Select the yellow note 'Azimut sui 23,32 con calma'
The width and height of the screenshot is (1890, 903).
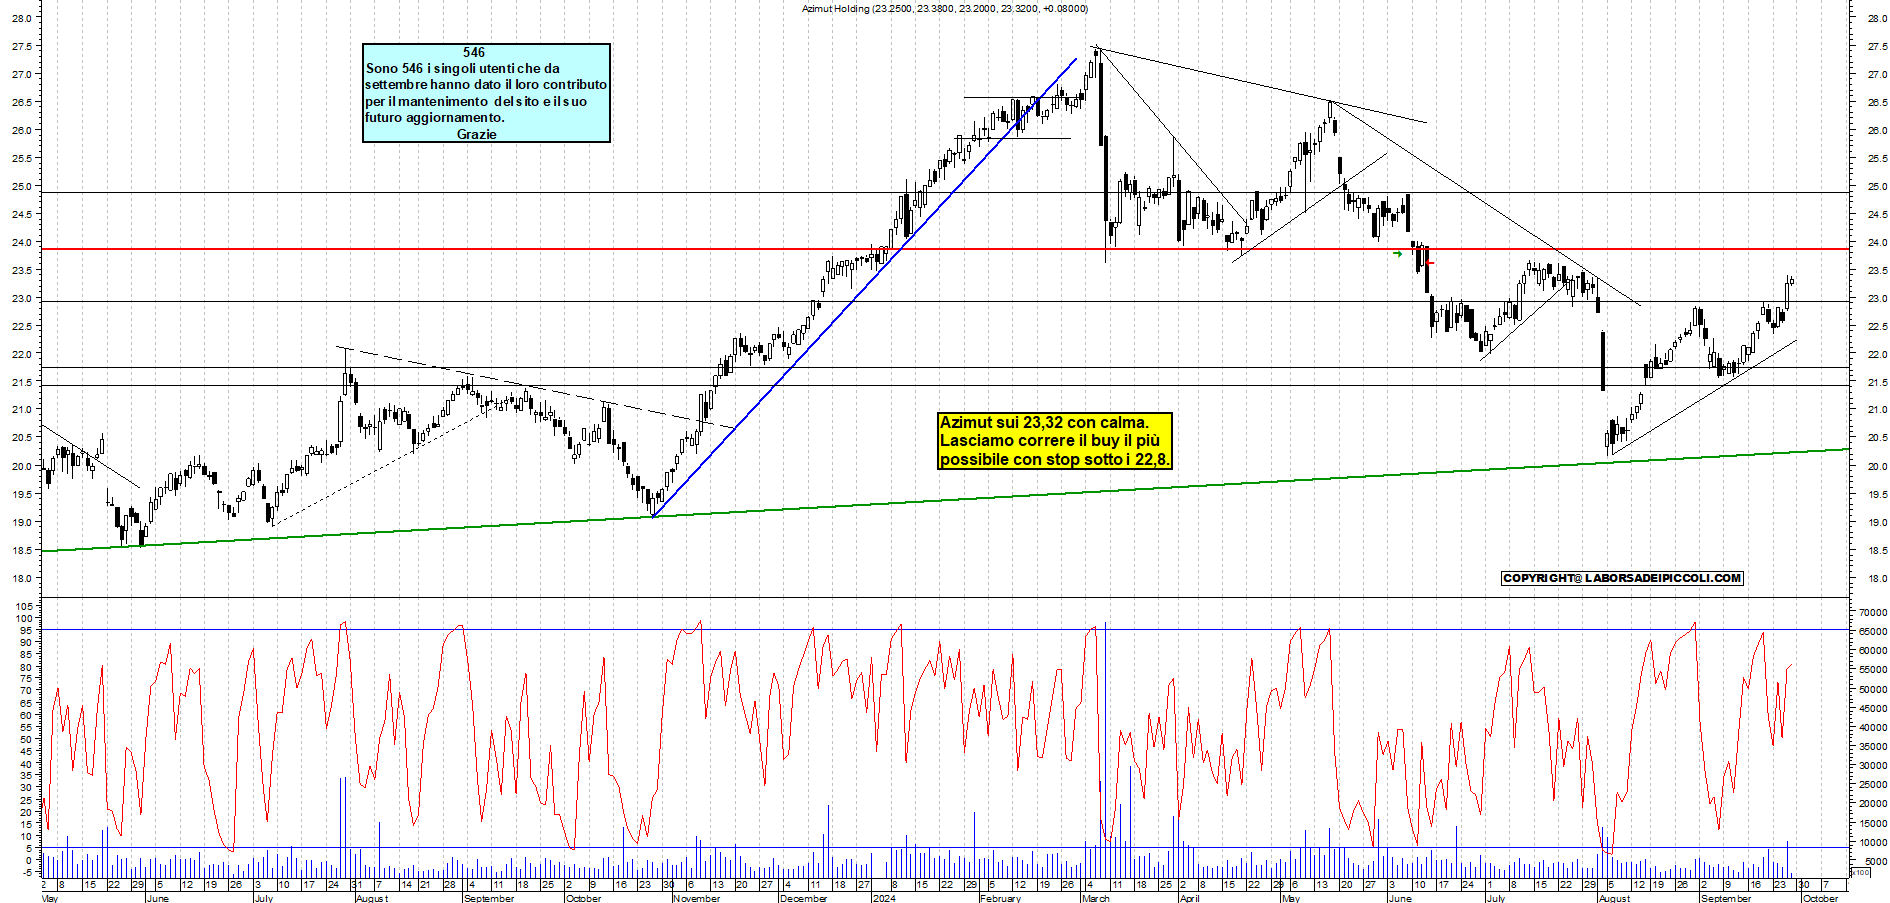tap(1054, 441)
